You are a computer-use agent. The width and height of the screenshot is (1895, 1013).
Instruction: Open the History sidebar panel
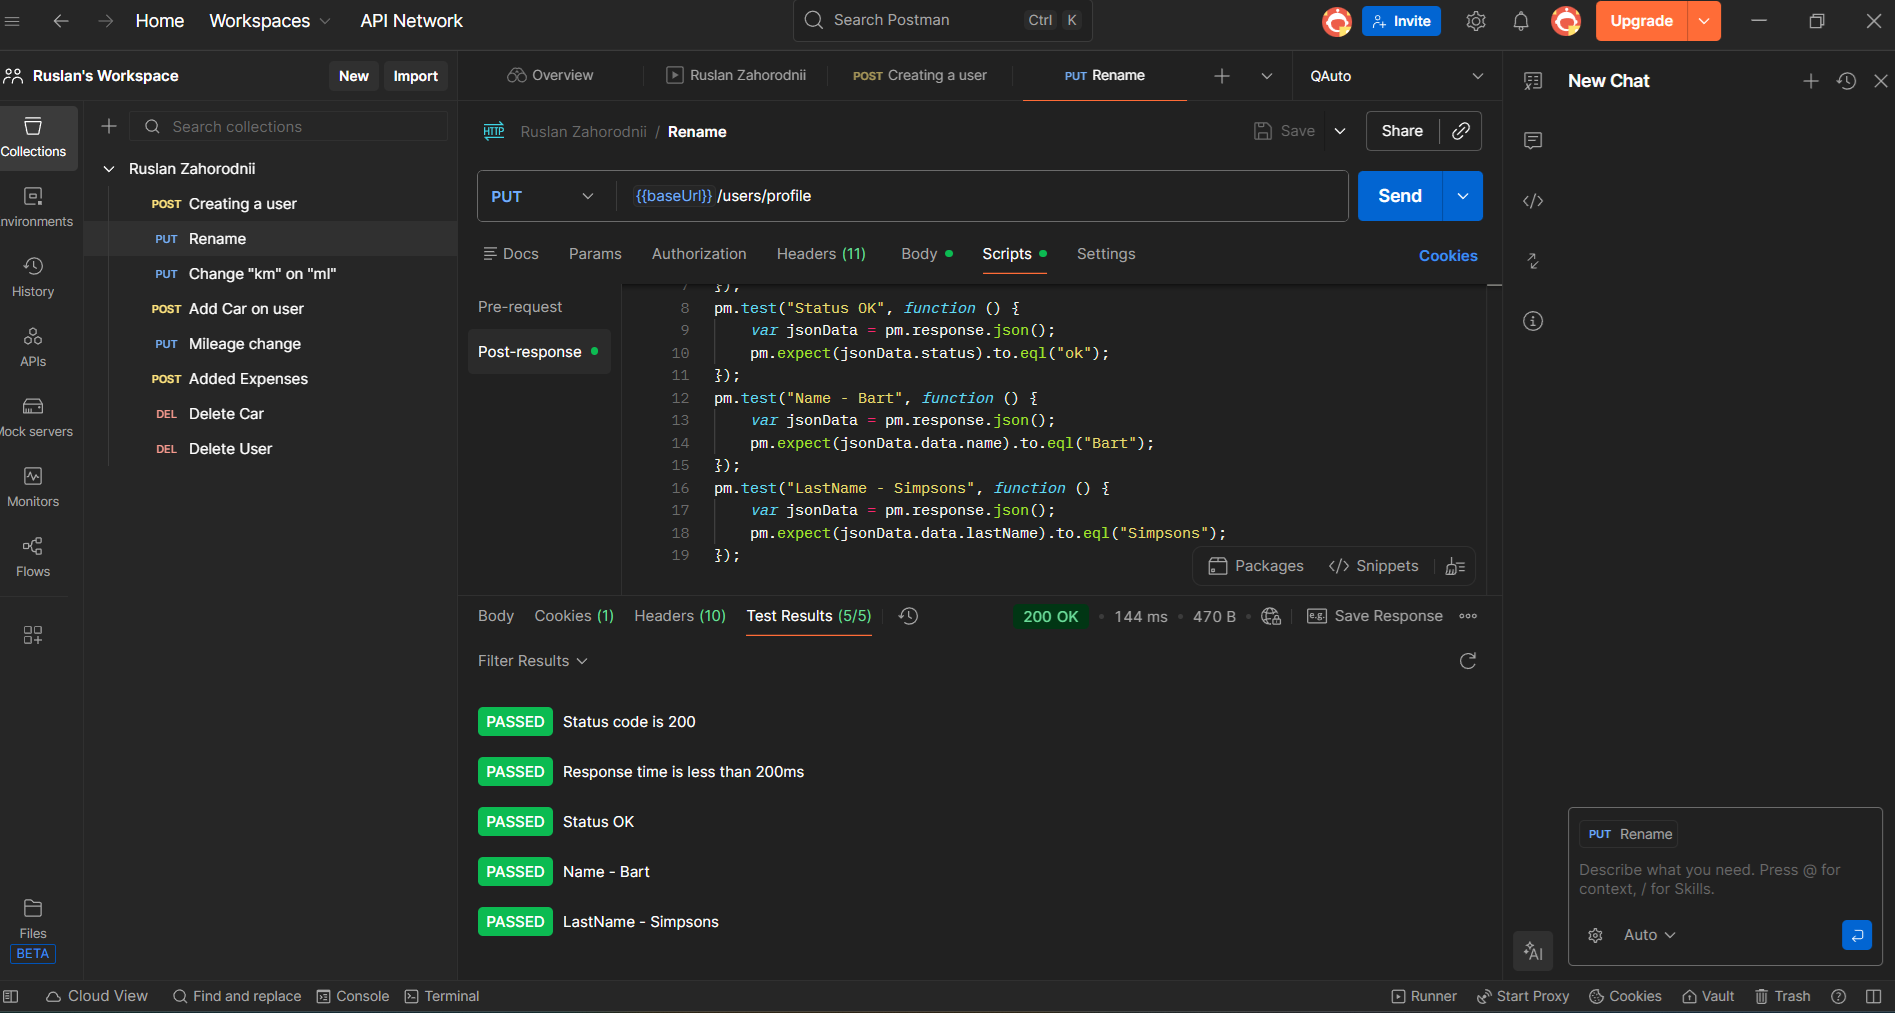[33, 277]
